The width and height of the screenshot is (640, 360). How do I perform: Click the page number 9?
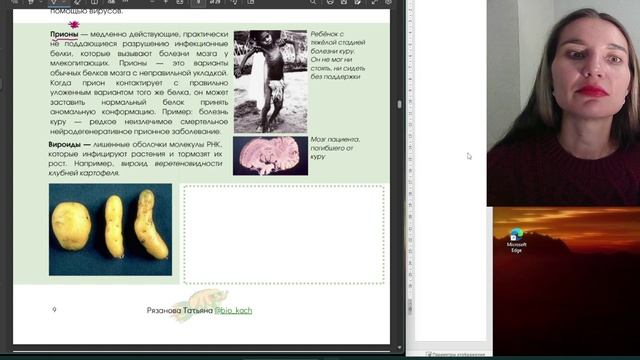point(54,310)
